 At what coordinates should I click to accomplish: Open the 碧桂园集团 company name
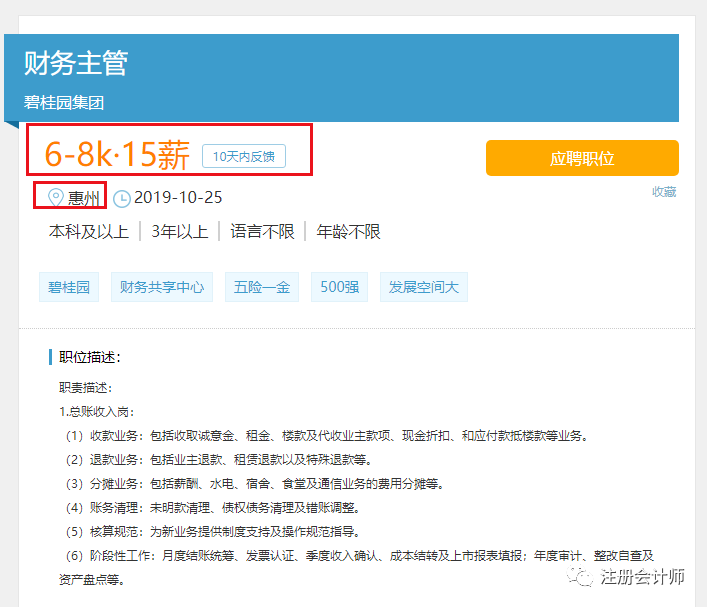[x=64, y=102]
